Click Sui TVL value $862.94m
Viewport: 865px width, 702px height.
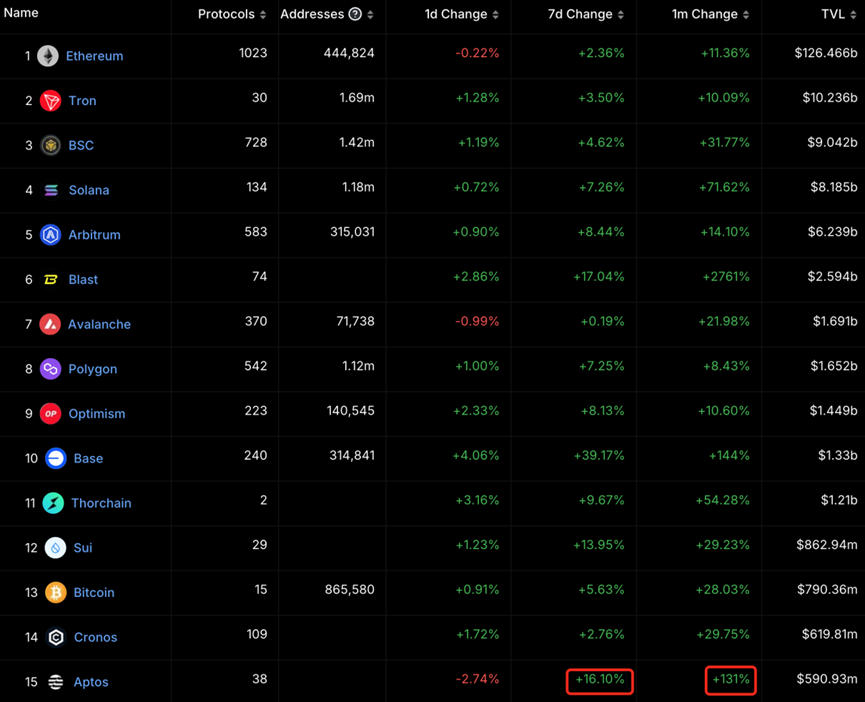[827, 544]
